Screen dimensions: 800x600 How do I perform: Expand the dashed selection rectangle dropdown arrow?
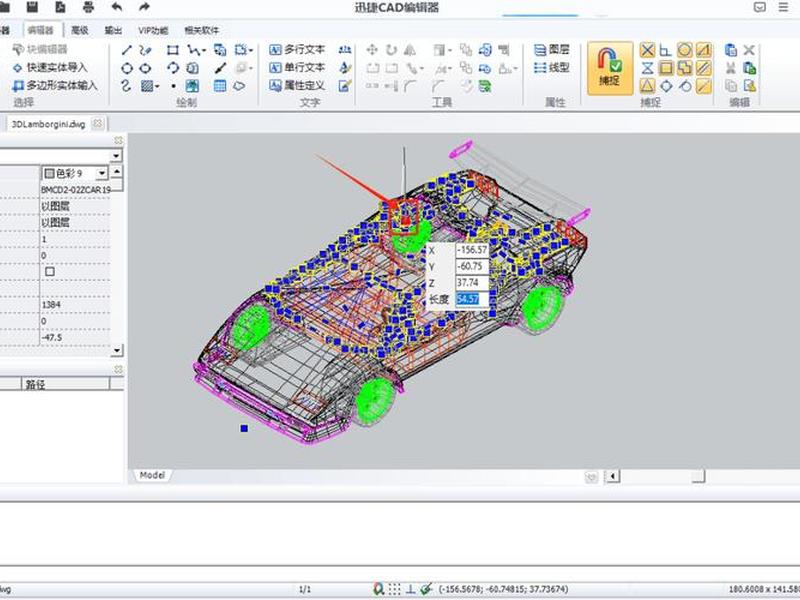pos(251,50)
